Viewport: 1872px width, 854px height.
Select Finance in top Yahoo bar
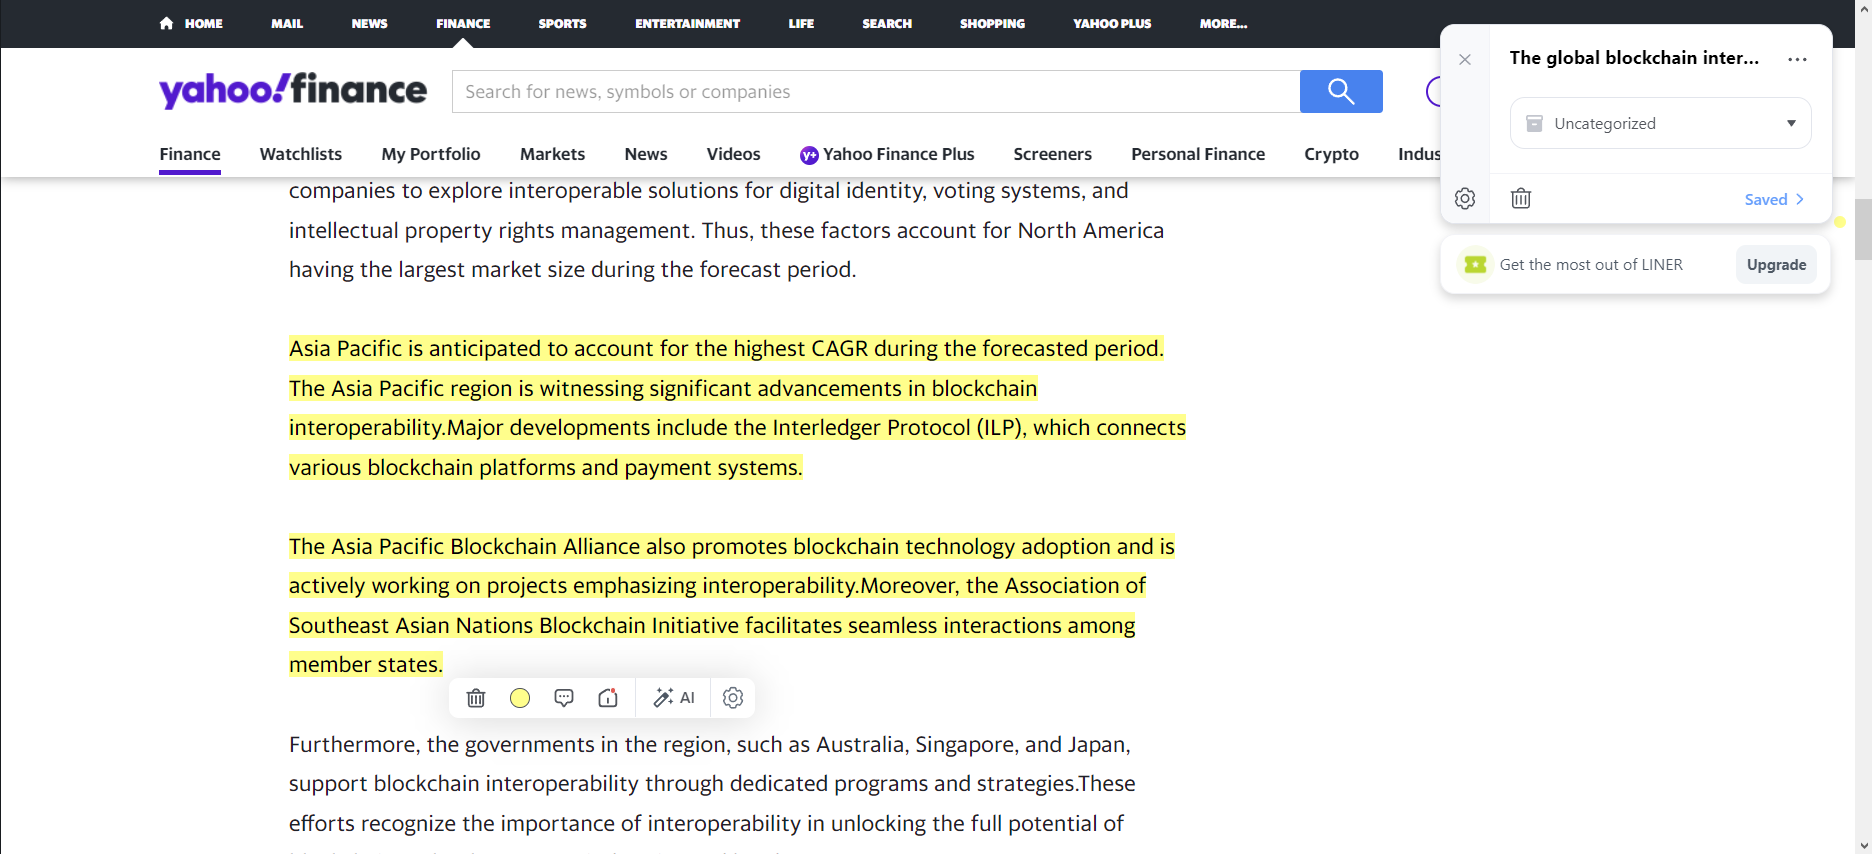pyautogui.click(x=463, y=23)
